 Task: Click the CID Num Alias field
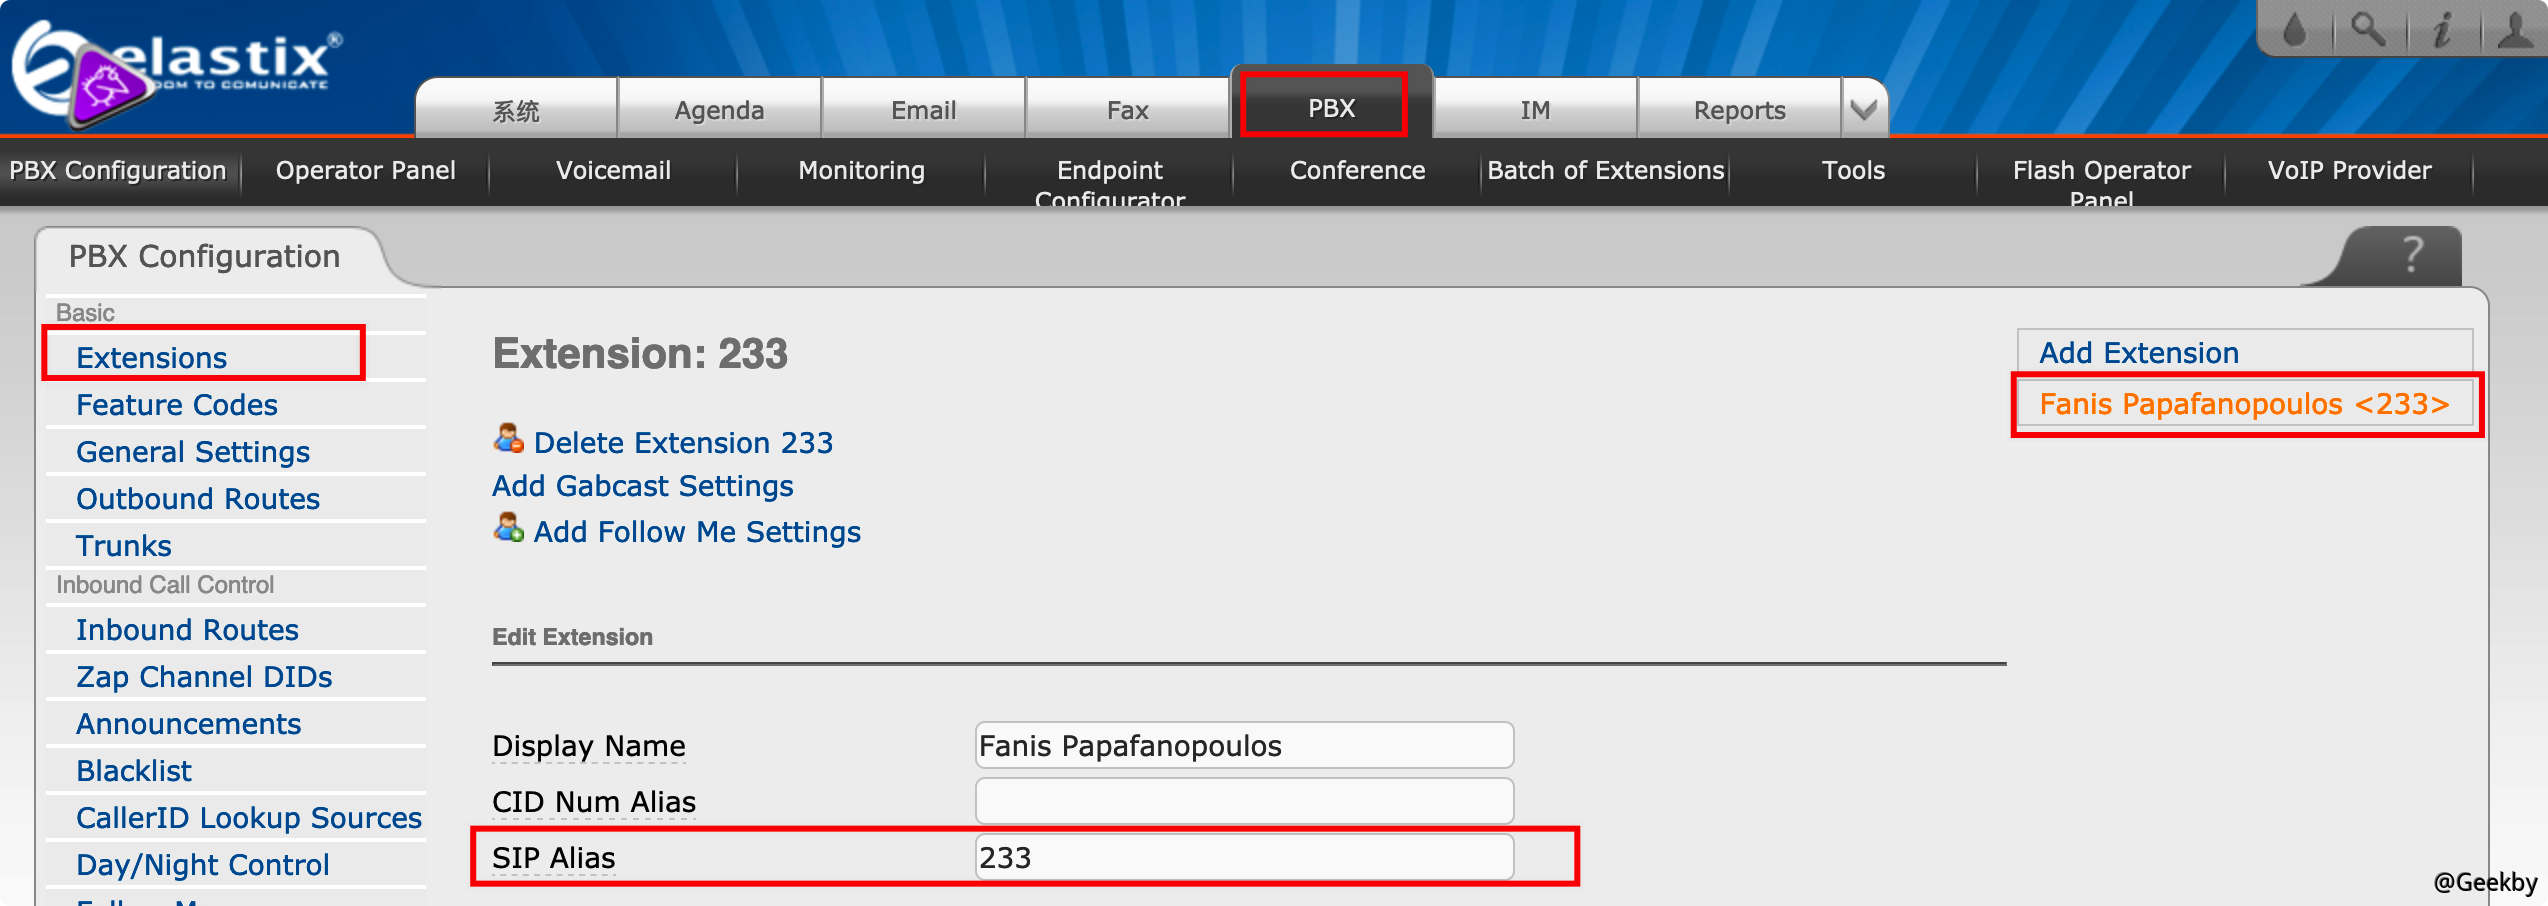1243,802
